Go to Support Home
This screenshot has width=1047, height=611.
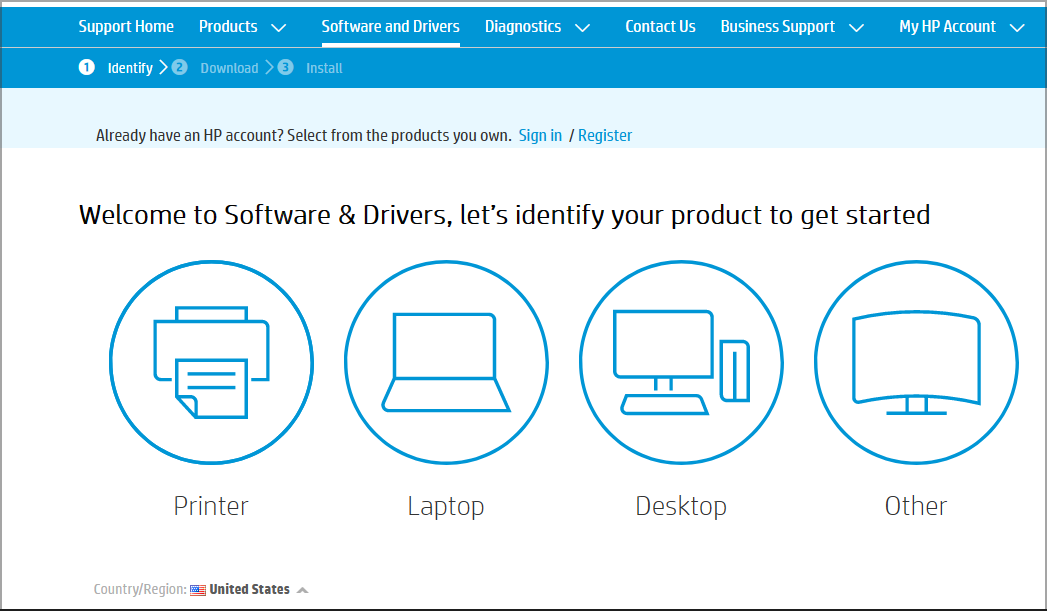126,27
